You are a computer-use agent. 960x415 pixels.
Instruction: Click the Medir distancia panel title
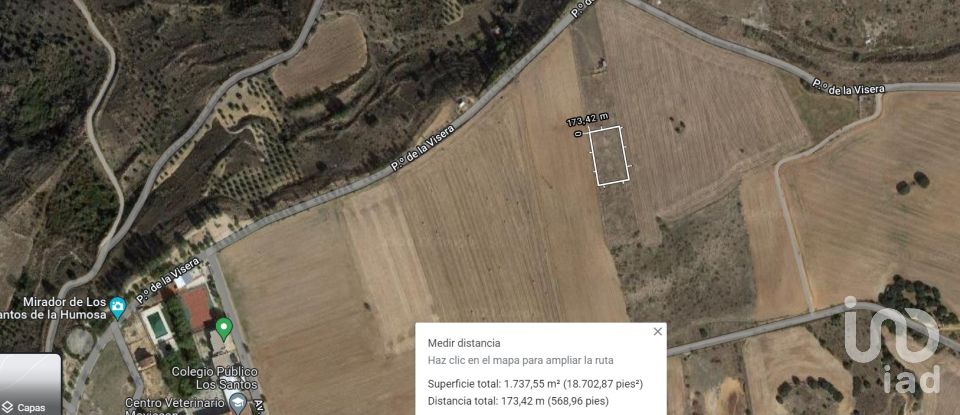[463, 343]
